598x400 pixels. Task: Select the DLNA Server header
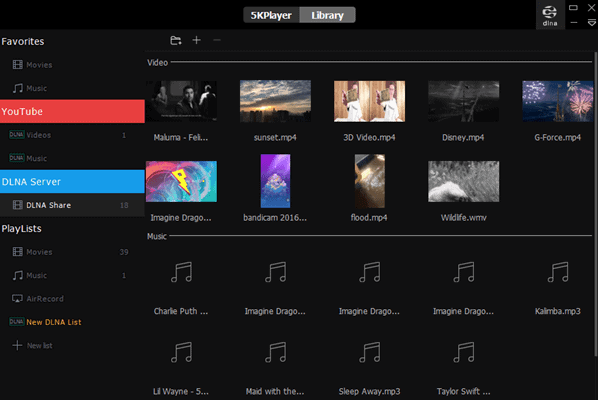[72, 182]
